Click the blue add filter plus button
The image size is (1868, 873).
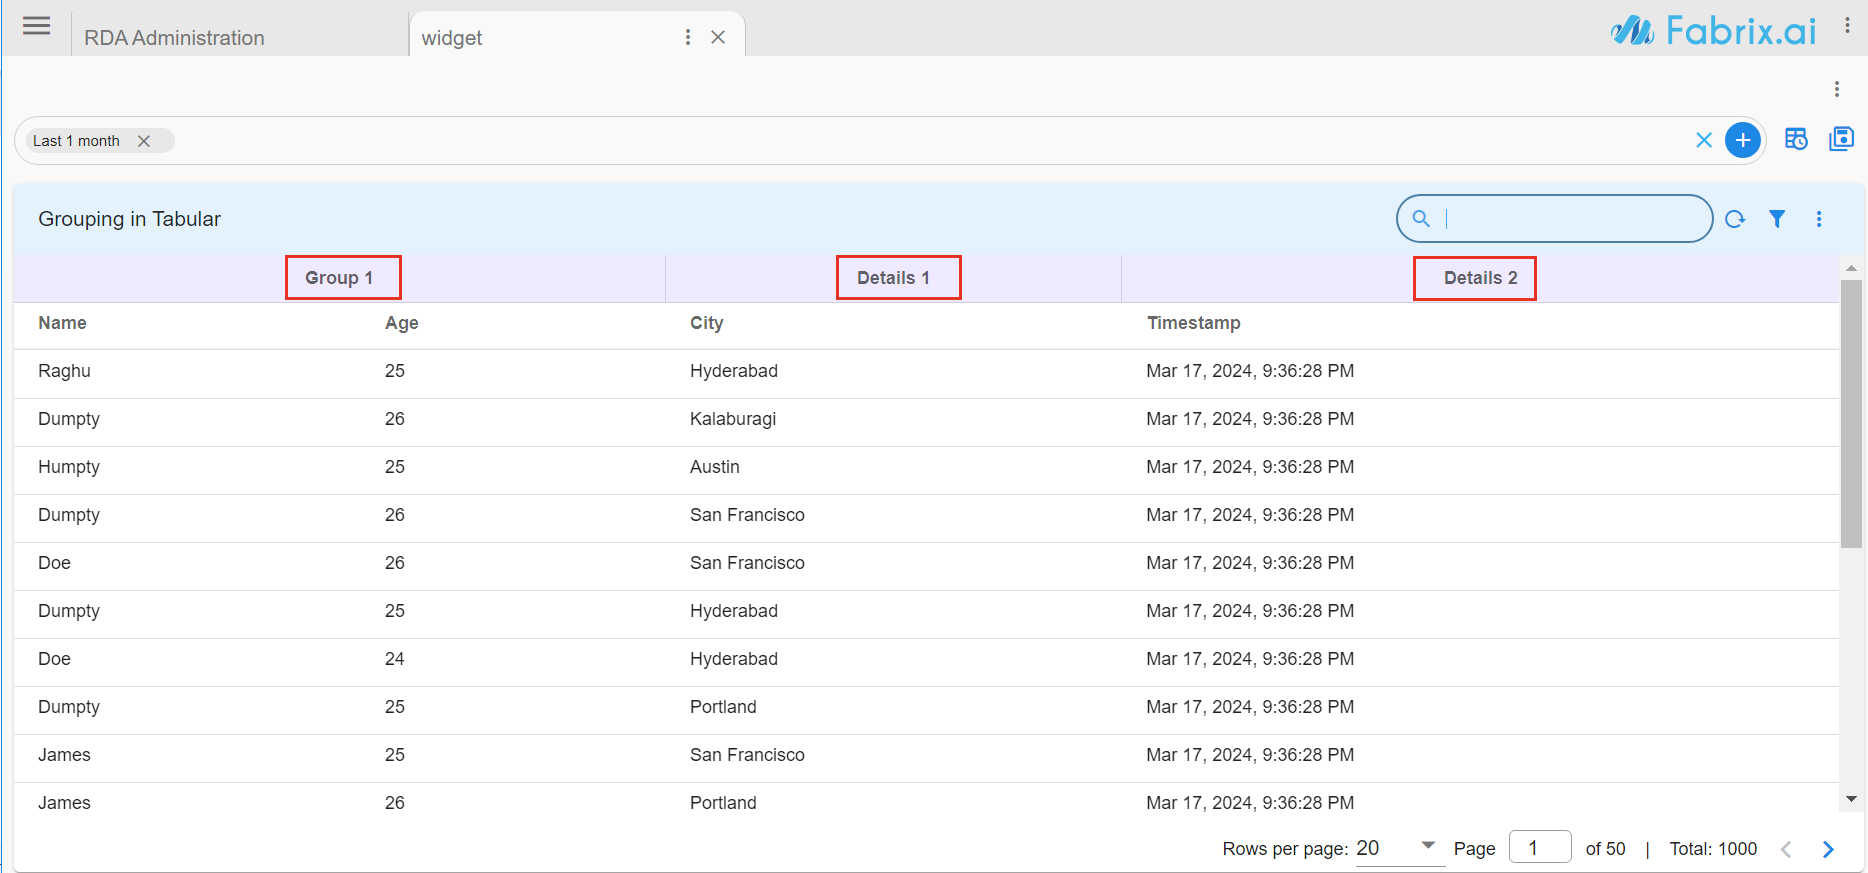pos(1742,140)
